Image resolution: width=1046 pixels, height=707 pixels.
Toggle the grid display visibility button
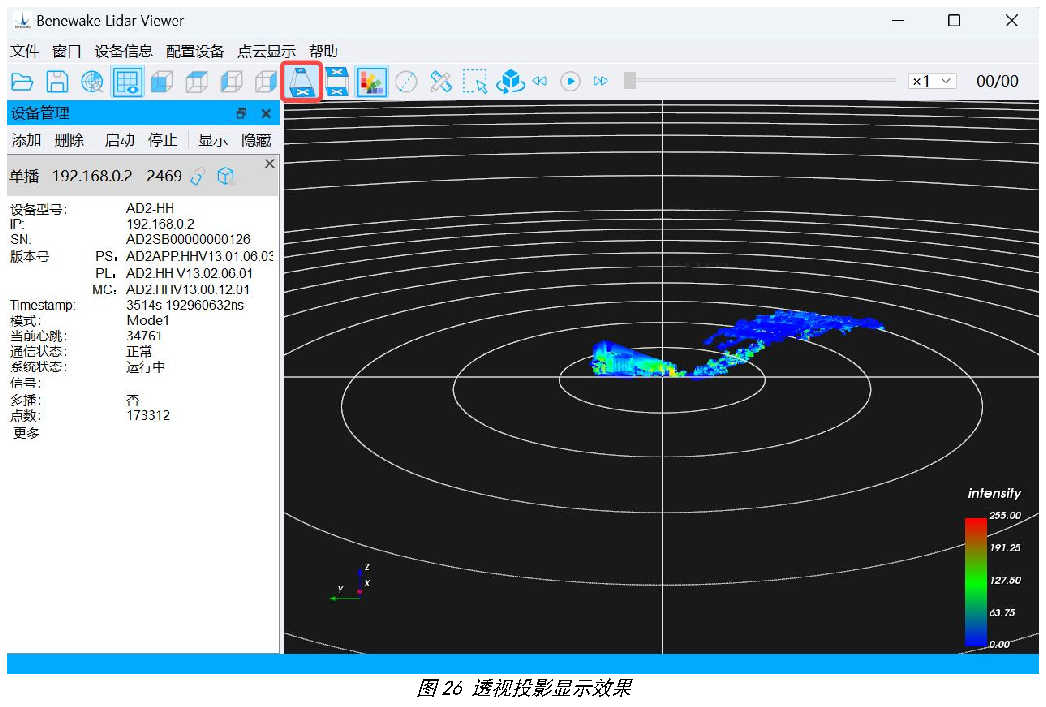tap(127, 82)
